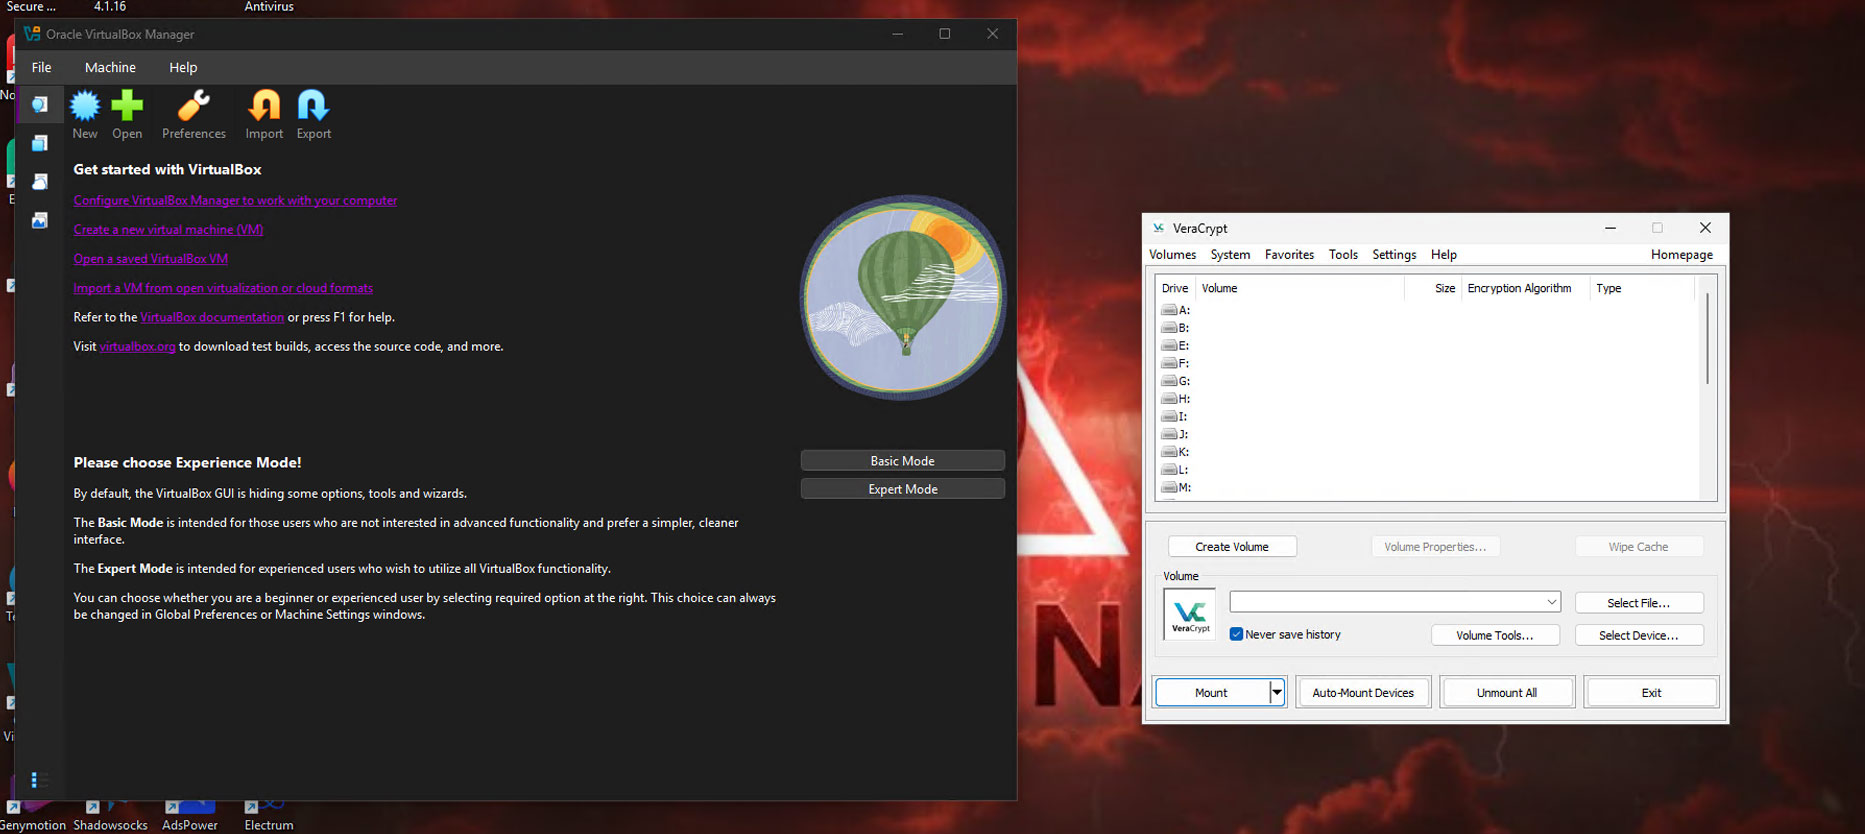Select the blue-square Machines icon in VirtualBox sidebar
This screenshot has width=1865, height=834.
pos(40,143)
